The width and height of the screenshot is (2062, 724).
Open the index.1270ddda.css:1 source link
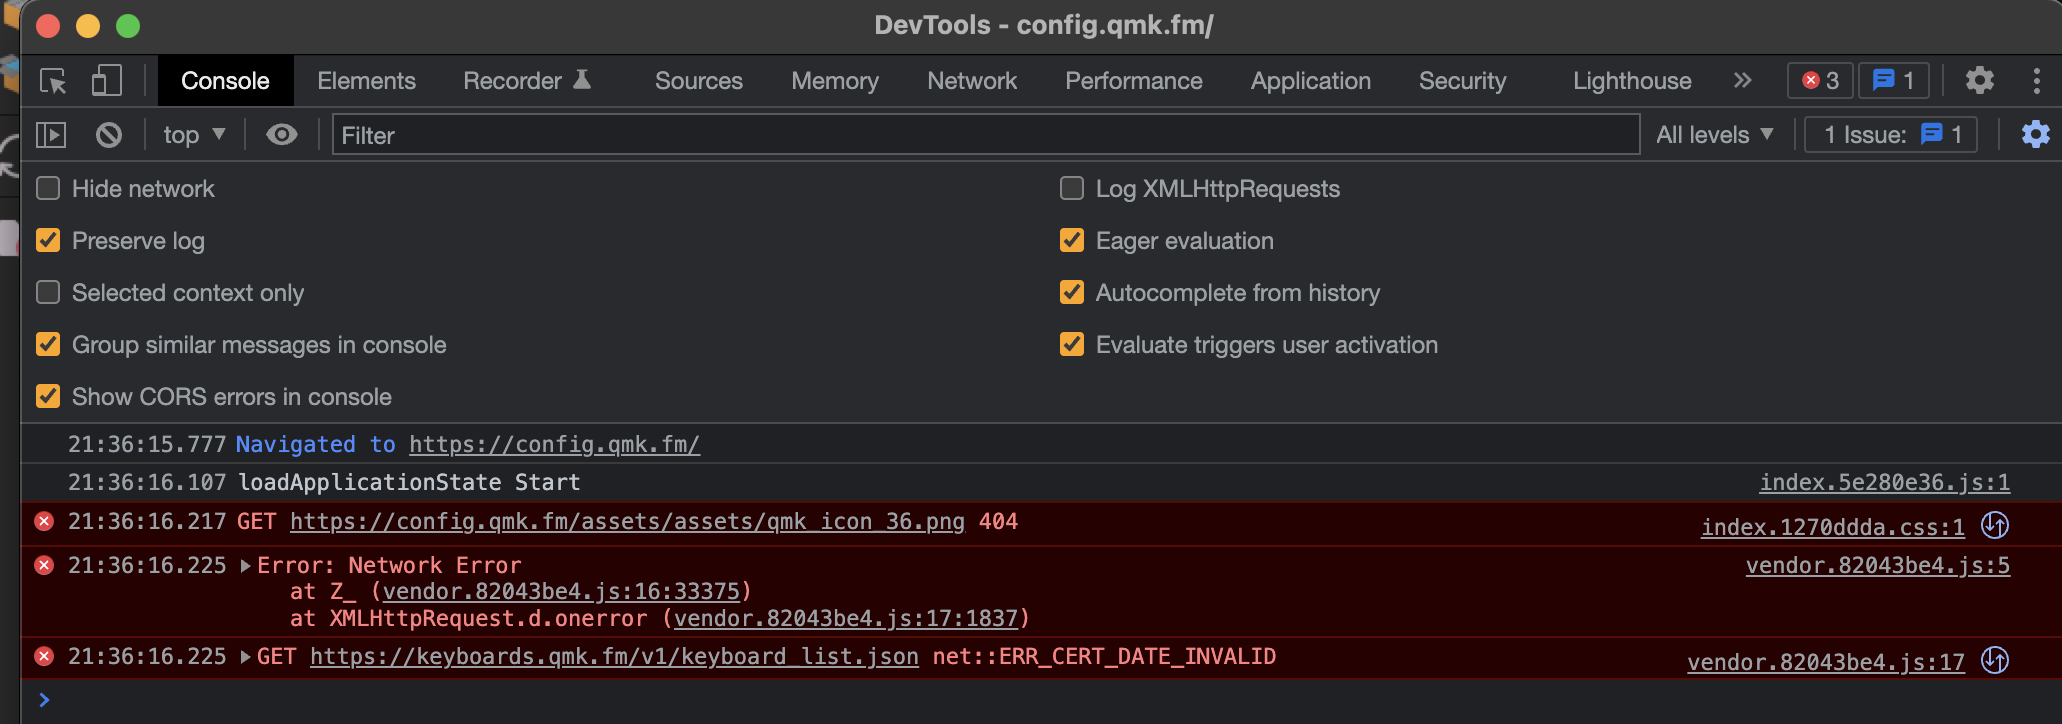coord(1832,527)
